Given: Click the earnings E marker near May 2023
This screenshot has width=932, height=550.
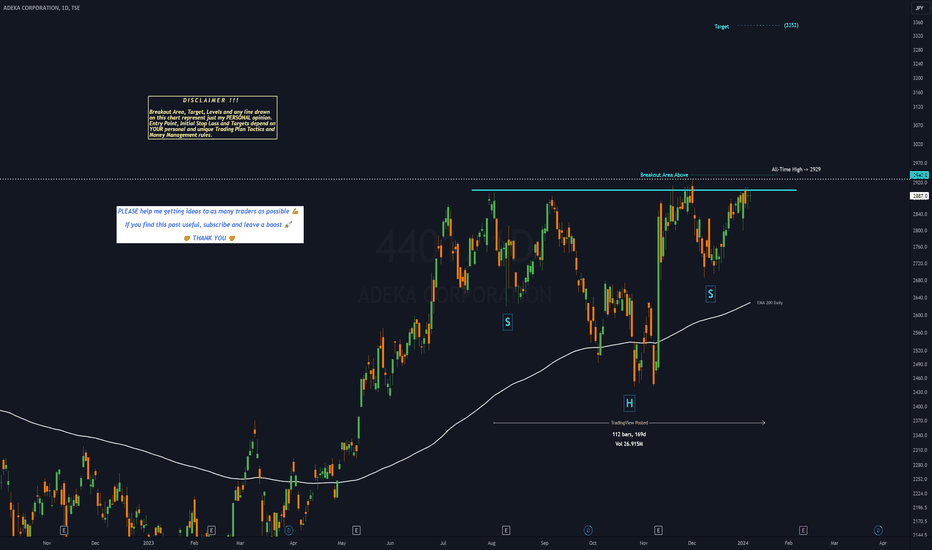Looking at the screenshot, I should tap(356, 530).
